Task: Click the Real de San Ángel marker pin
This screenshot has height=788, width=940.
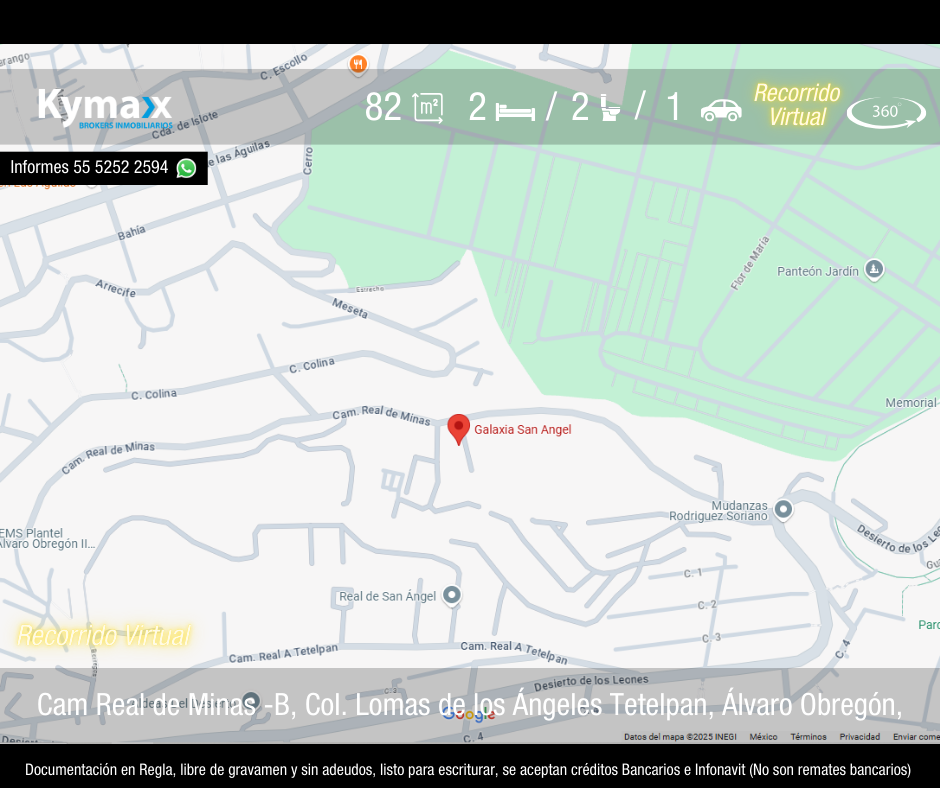Action: [x=452, y=595]
